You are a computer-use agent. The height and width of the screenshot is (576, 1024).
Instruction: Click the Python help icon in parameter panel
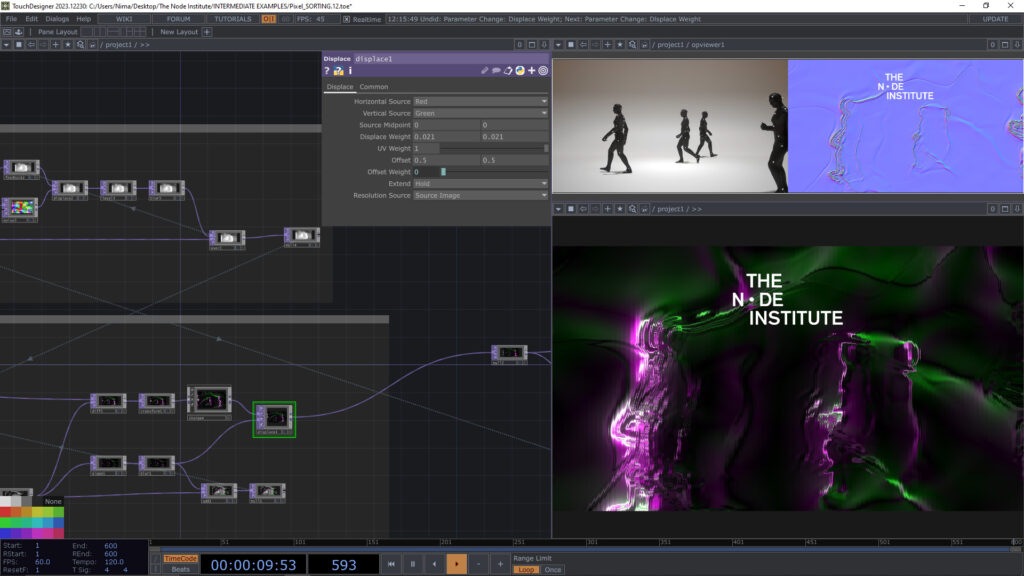338,71
